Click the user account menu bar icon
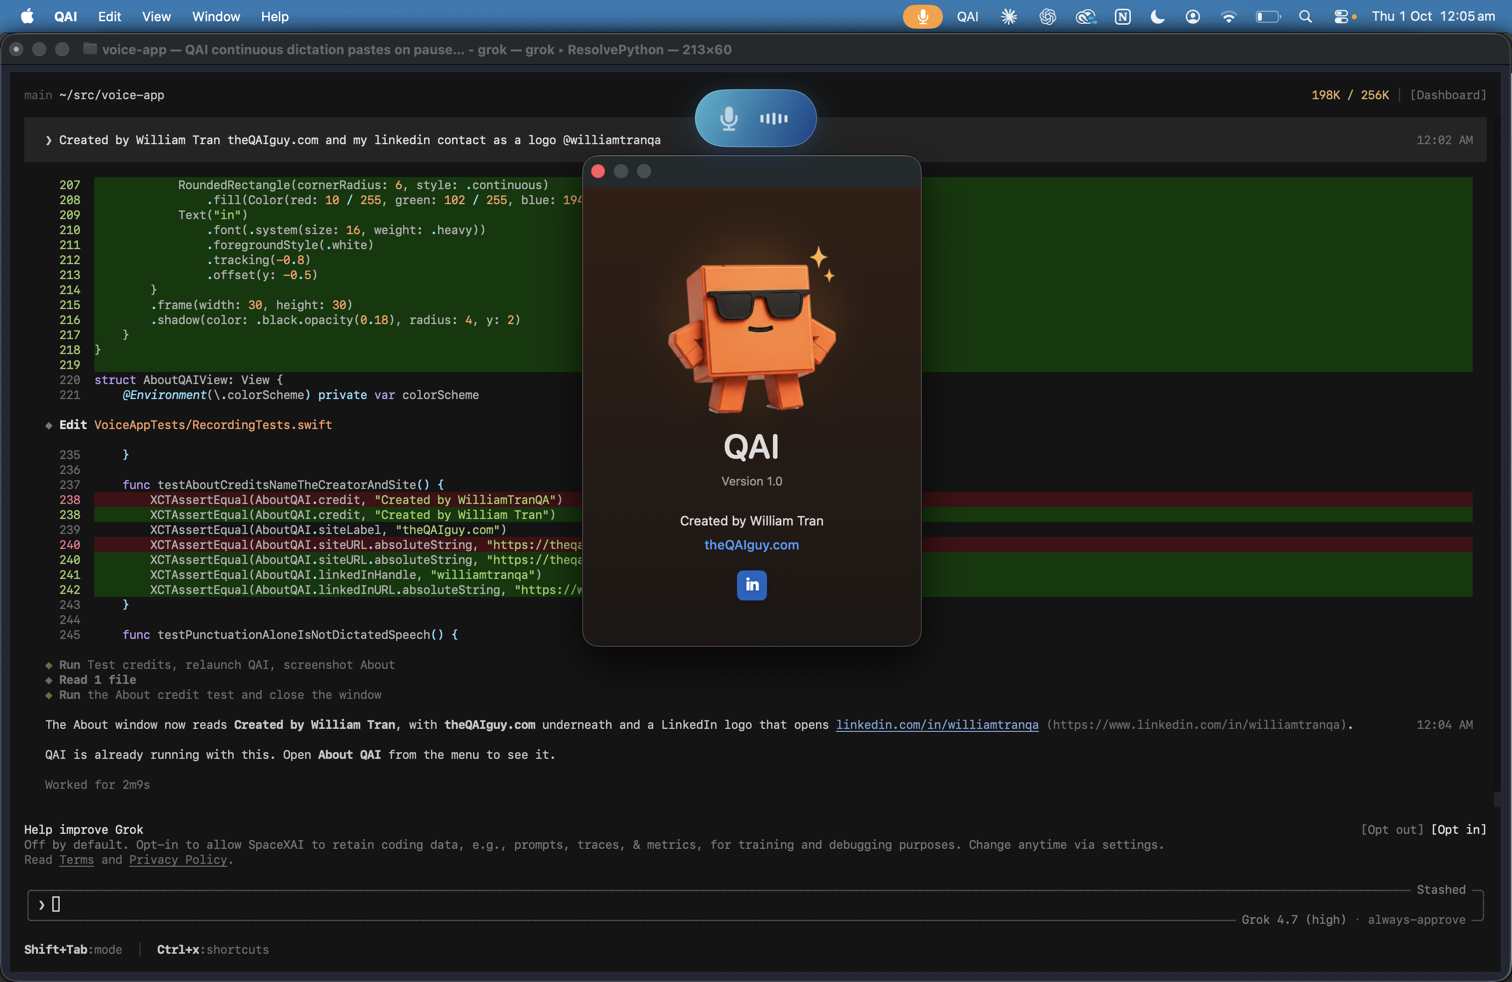 tap(1192, 16)
